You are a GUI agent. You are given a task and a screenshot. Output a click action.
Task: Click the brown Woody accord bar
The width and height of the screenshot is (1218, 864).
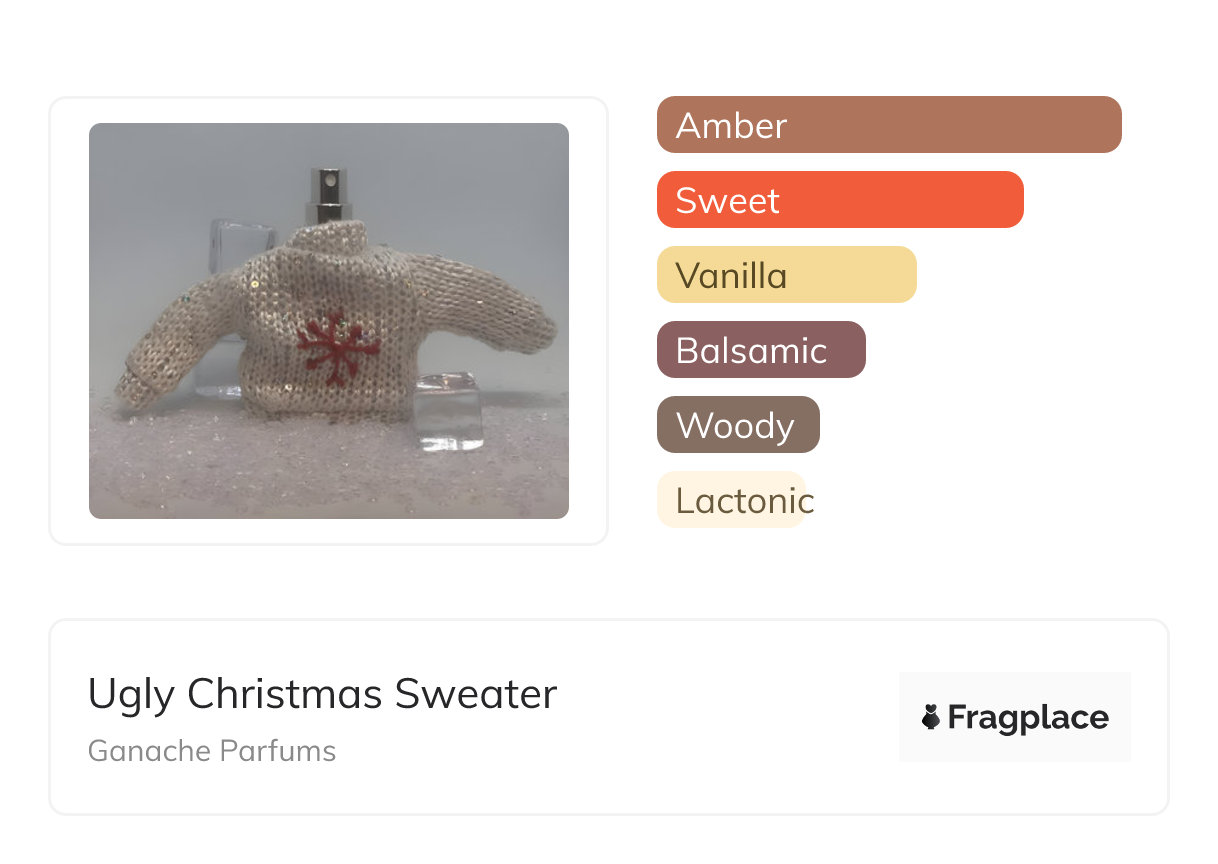[737, 425]
